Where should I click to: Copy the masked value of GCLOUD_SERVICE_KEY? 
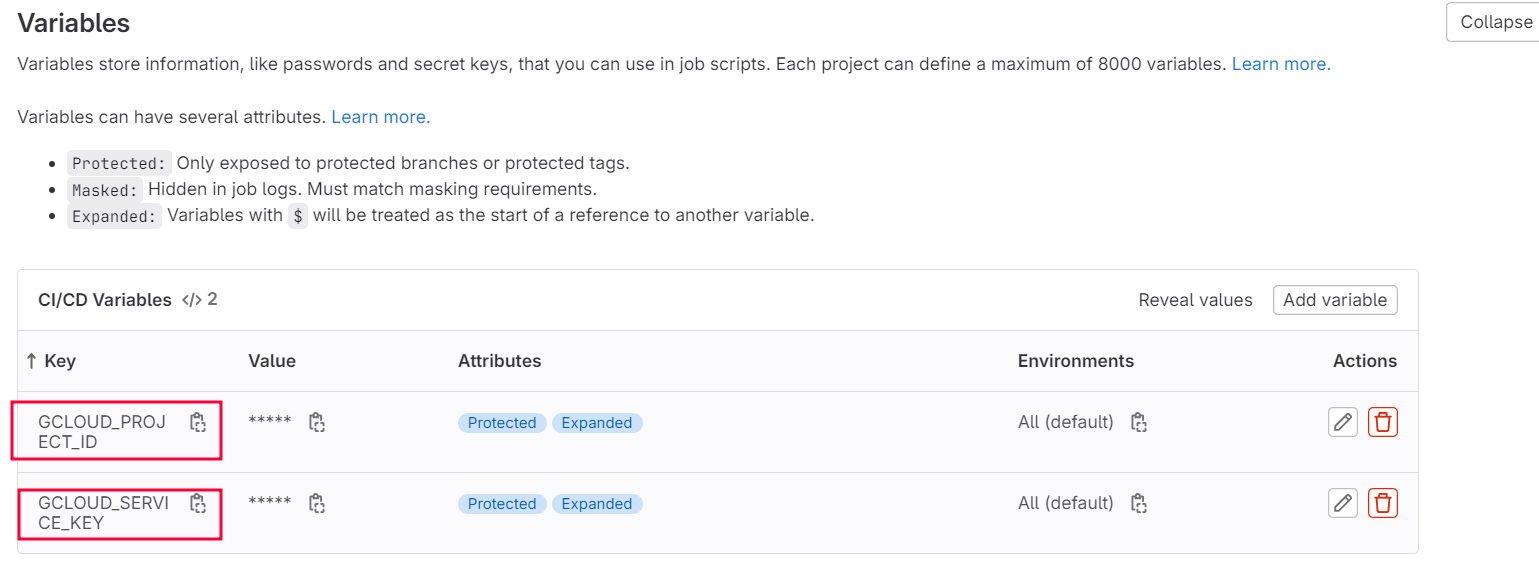317,503
